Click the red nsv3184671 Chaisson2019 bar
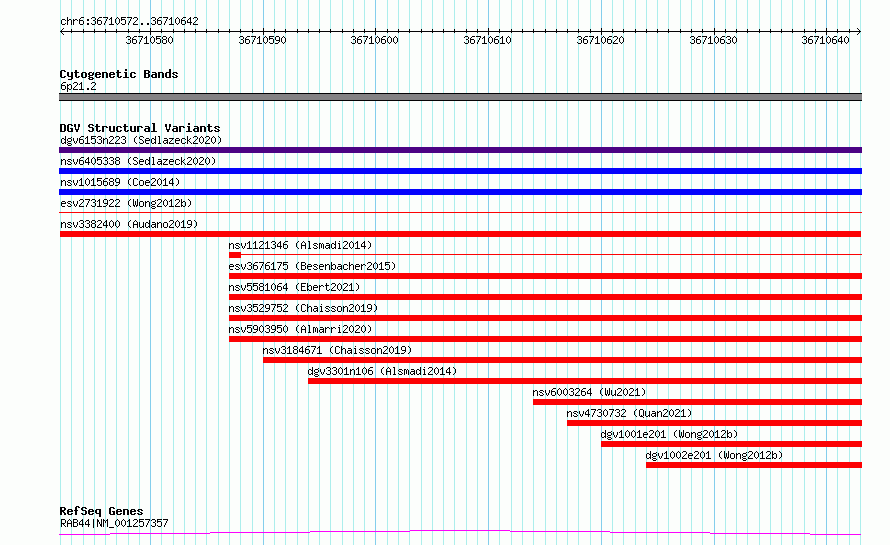 tap(562, 360)
